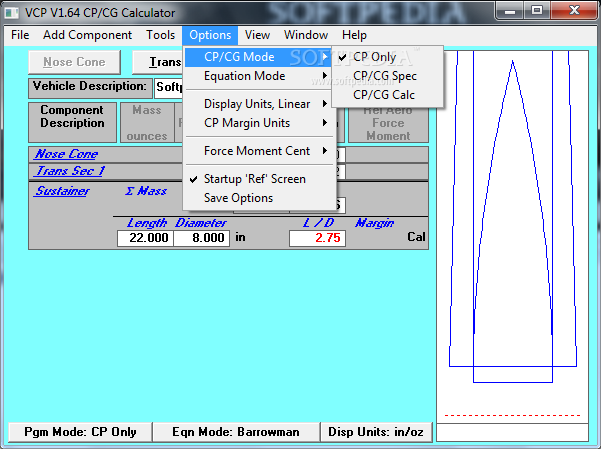Image resolution: width=601 pixels, height=449 pixels.
Task: Click the Vehicle Description label
Action: coord(90,86)
